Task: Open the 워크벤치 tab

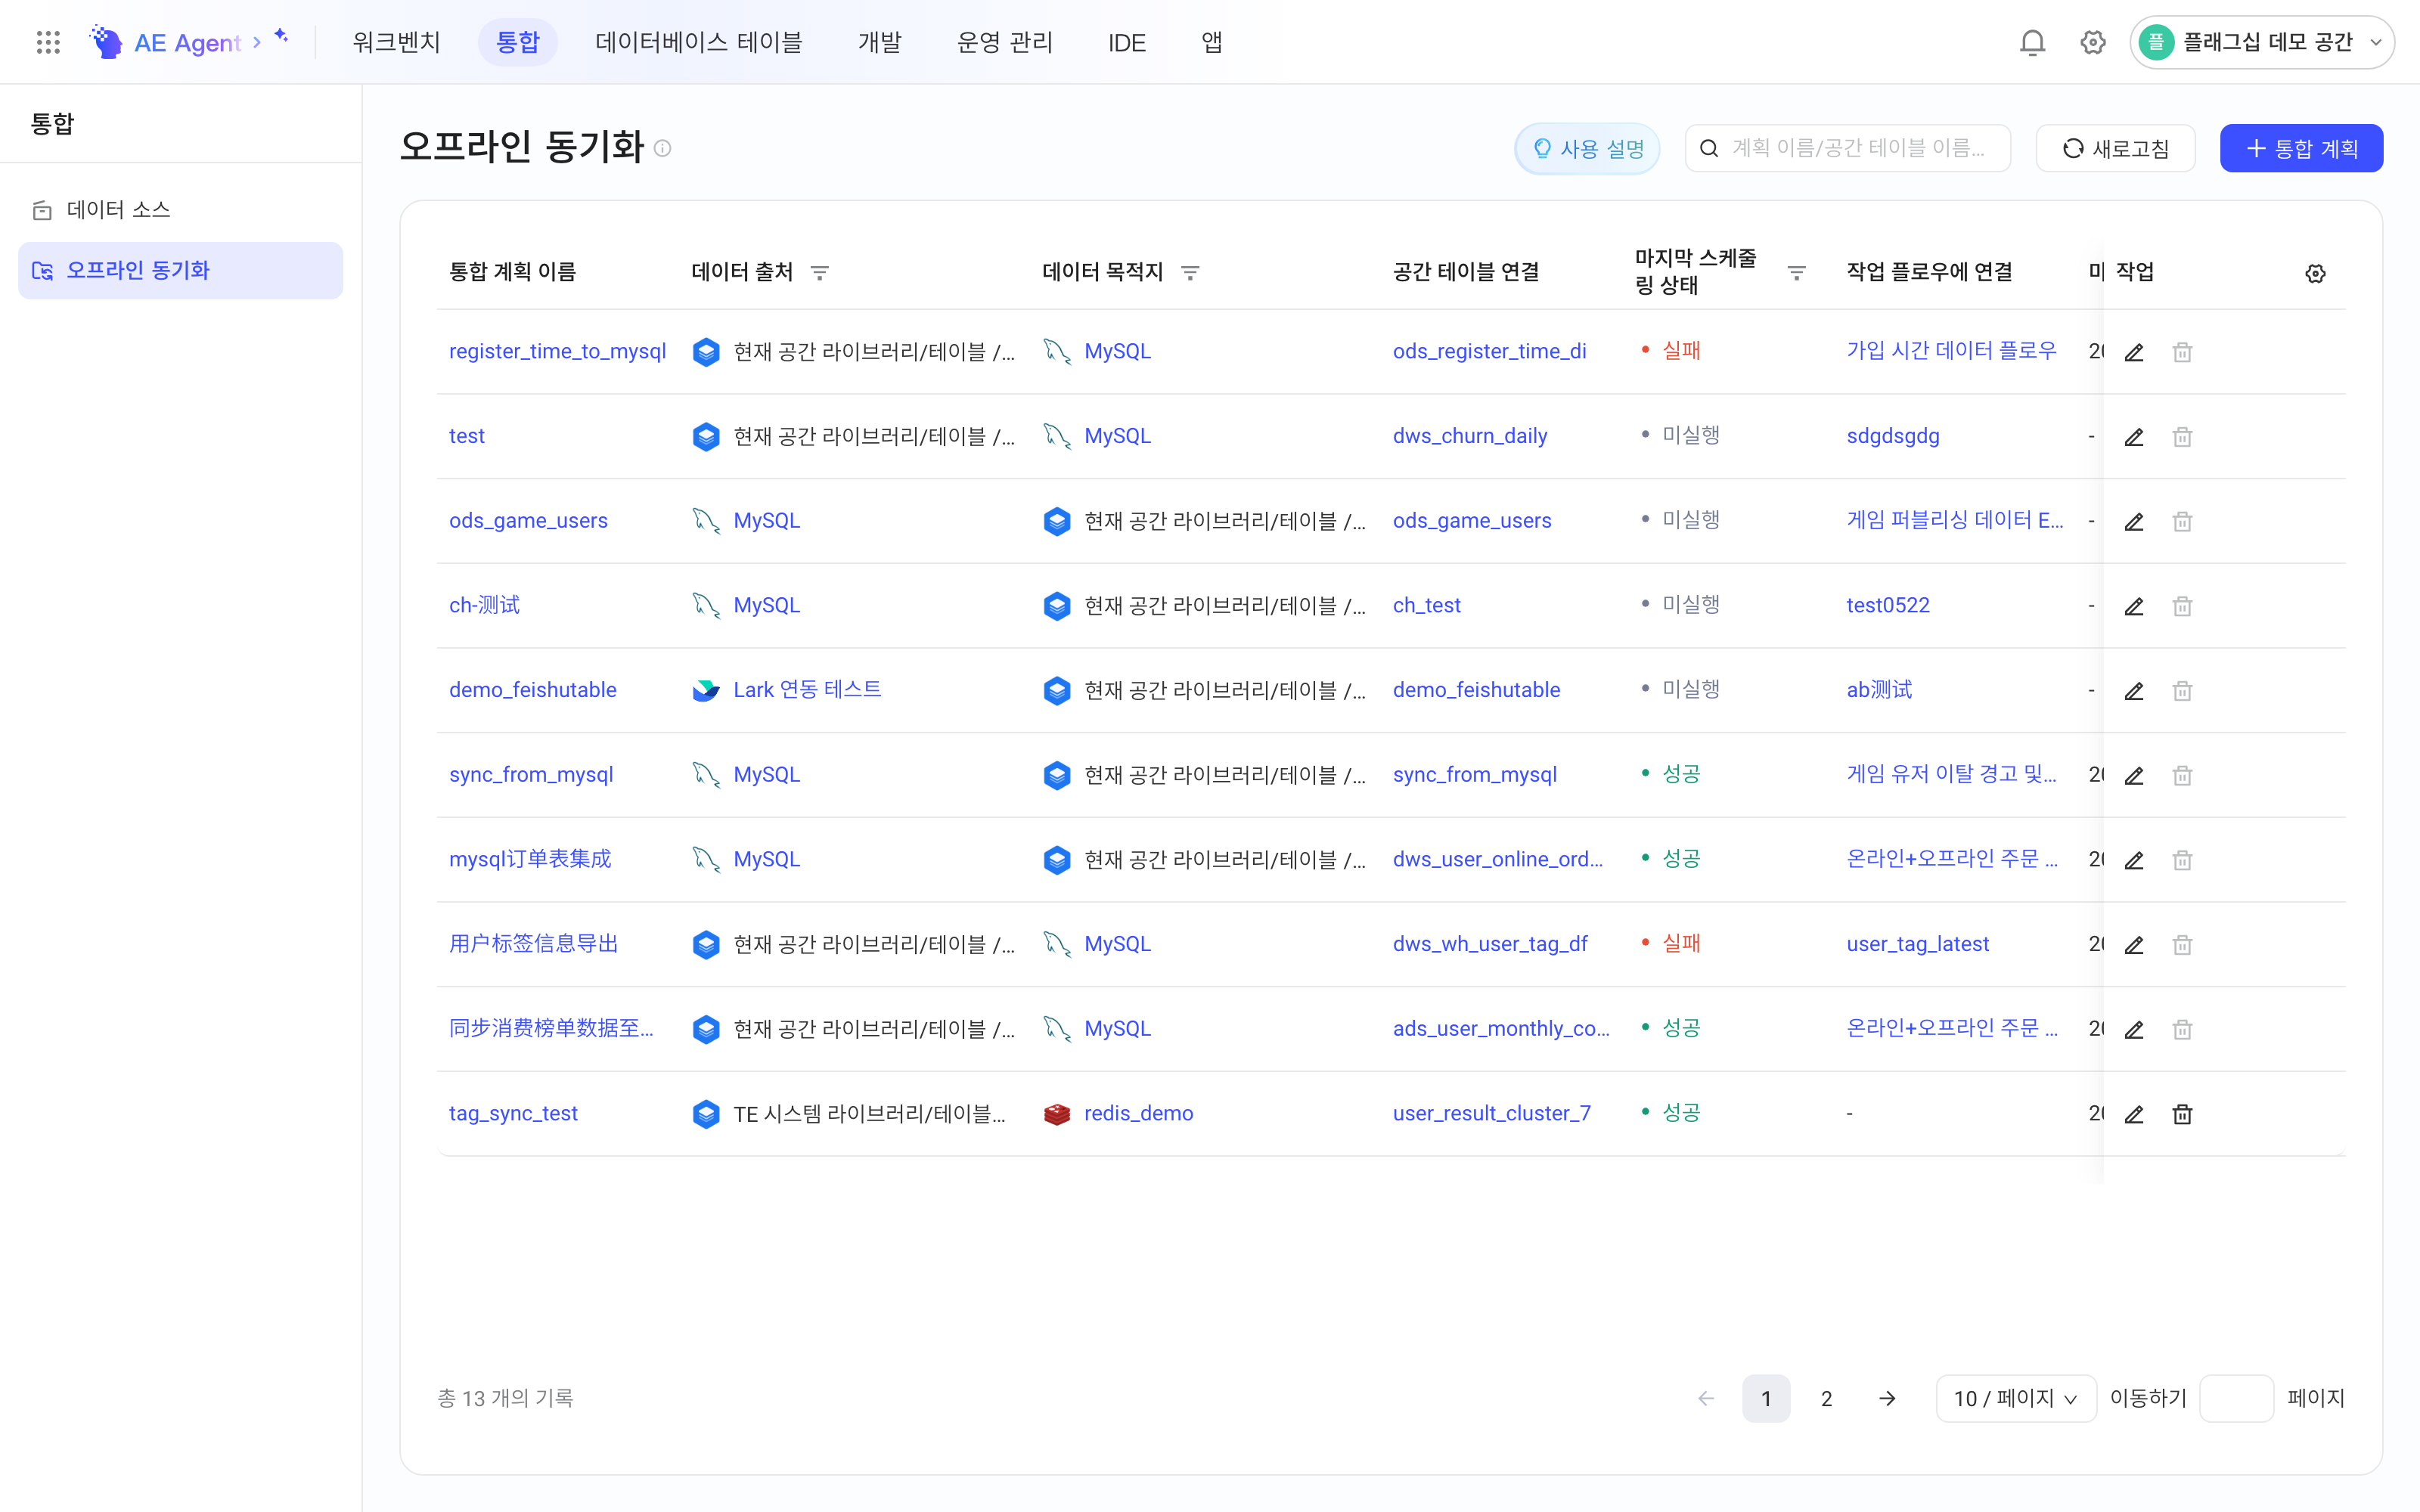Action: pyautogui.click(x=396, y=42)
